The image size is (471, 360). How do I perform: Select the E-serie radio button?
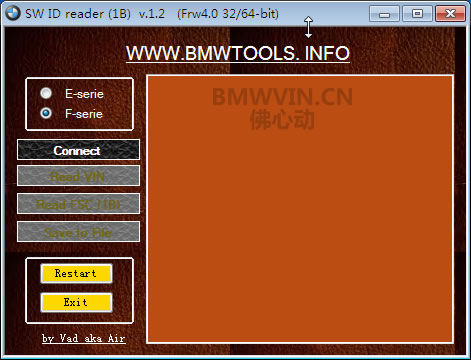coord(46,93)
